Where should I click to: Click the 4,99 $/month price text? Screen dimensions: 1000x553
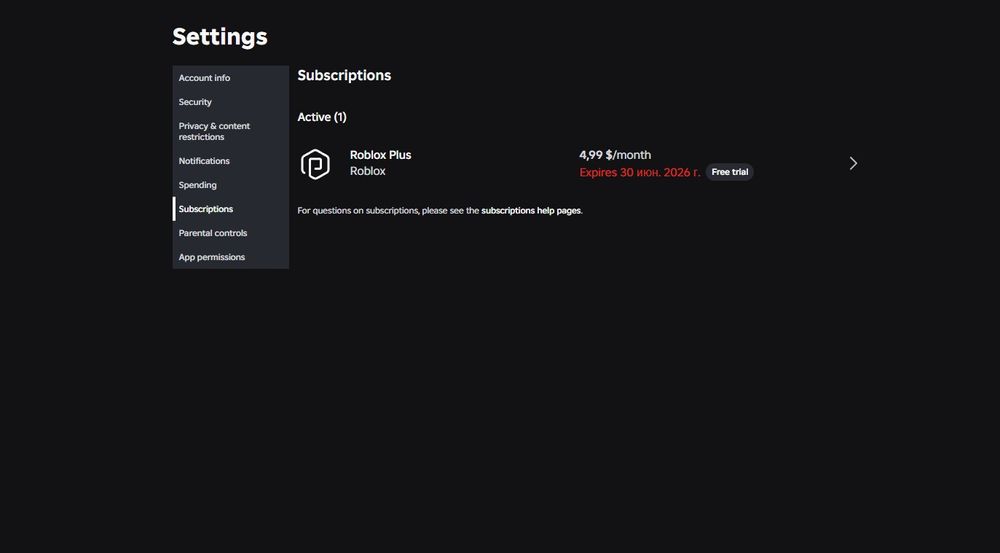[x=615, y=155]
